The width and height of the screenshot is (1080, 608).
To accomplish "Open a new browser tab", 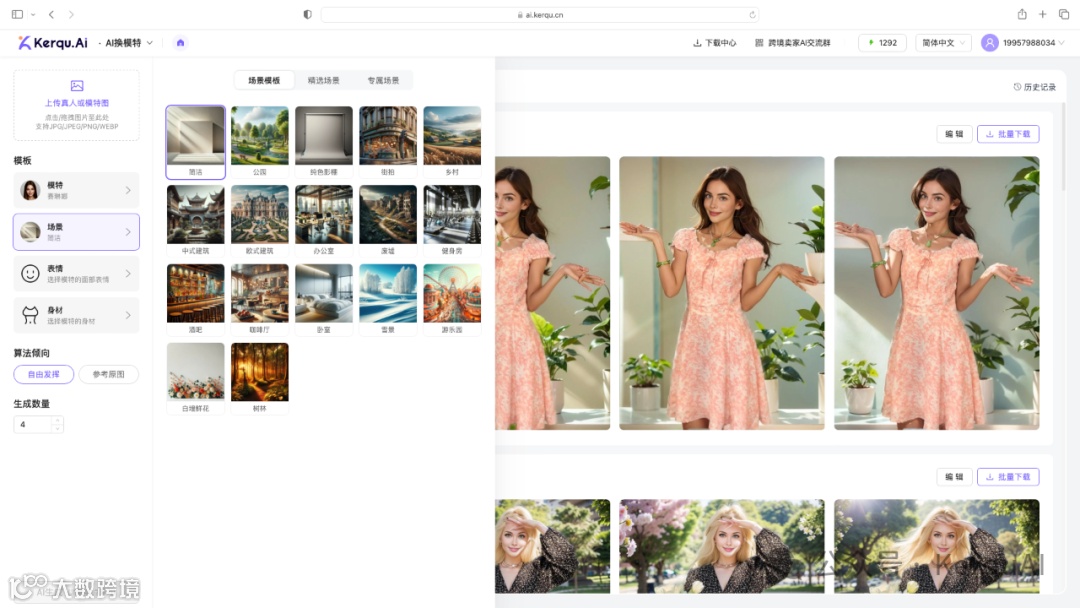I will (x=1043, y=14).
